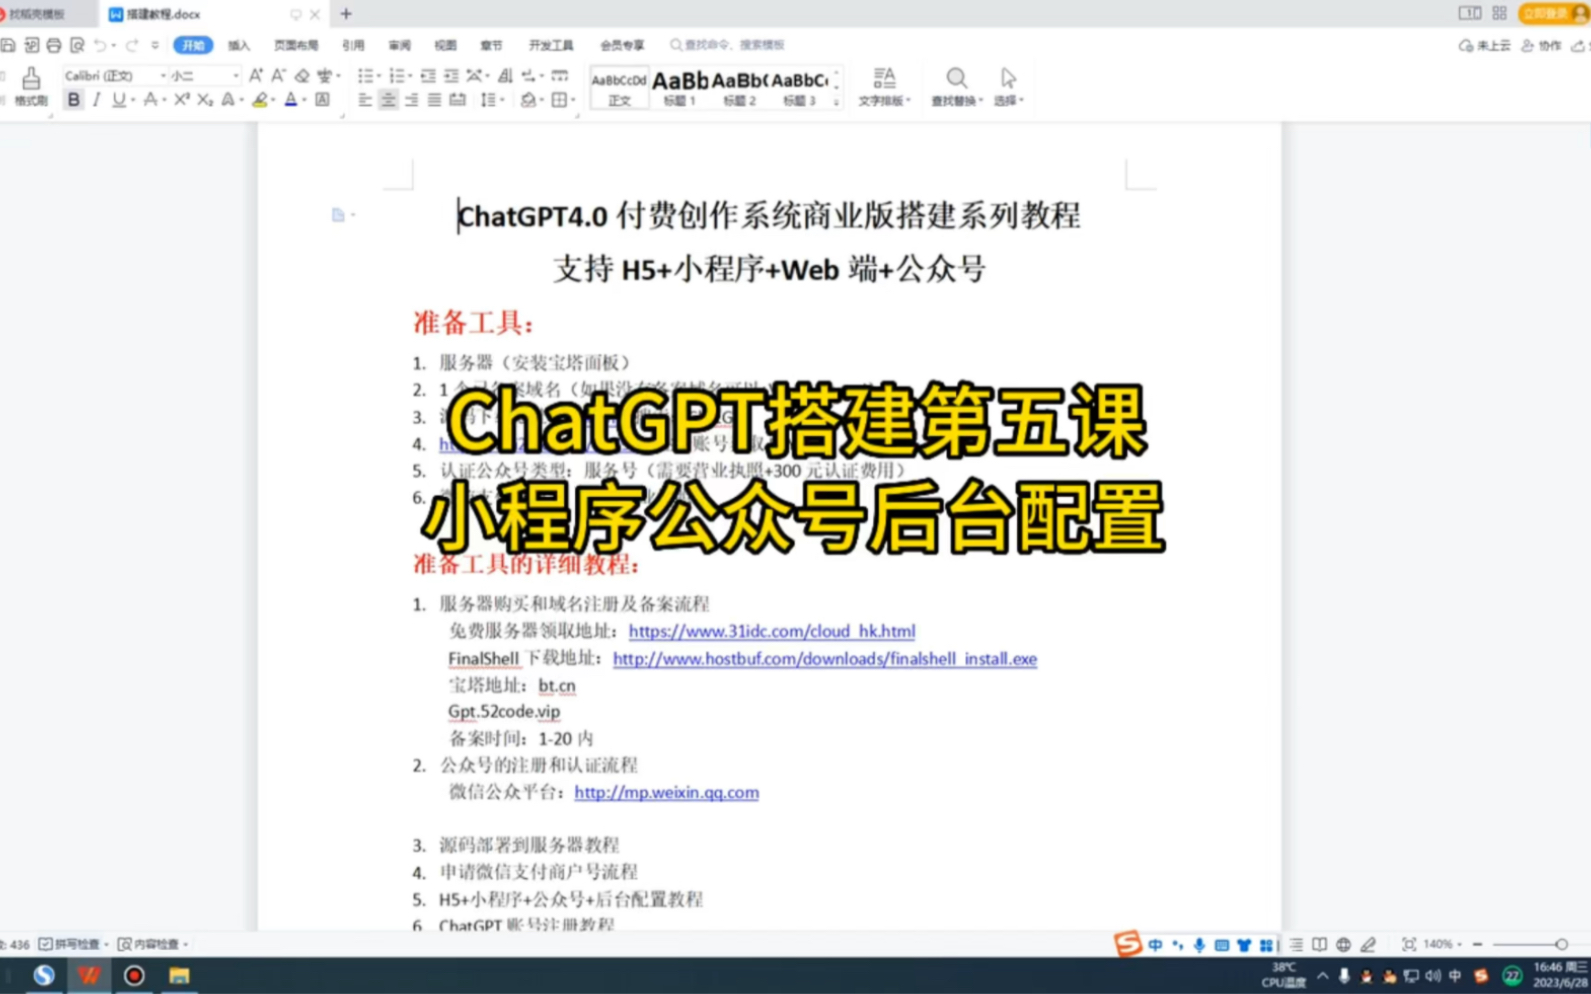This screenshot has height=994, width=1591.
Task: Open Print Preview from quick access bar
Action: tap(77, 45)
